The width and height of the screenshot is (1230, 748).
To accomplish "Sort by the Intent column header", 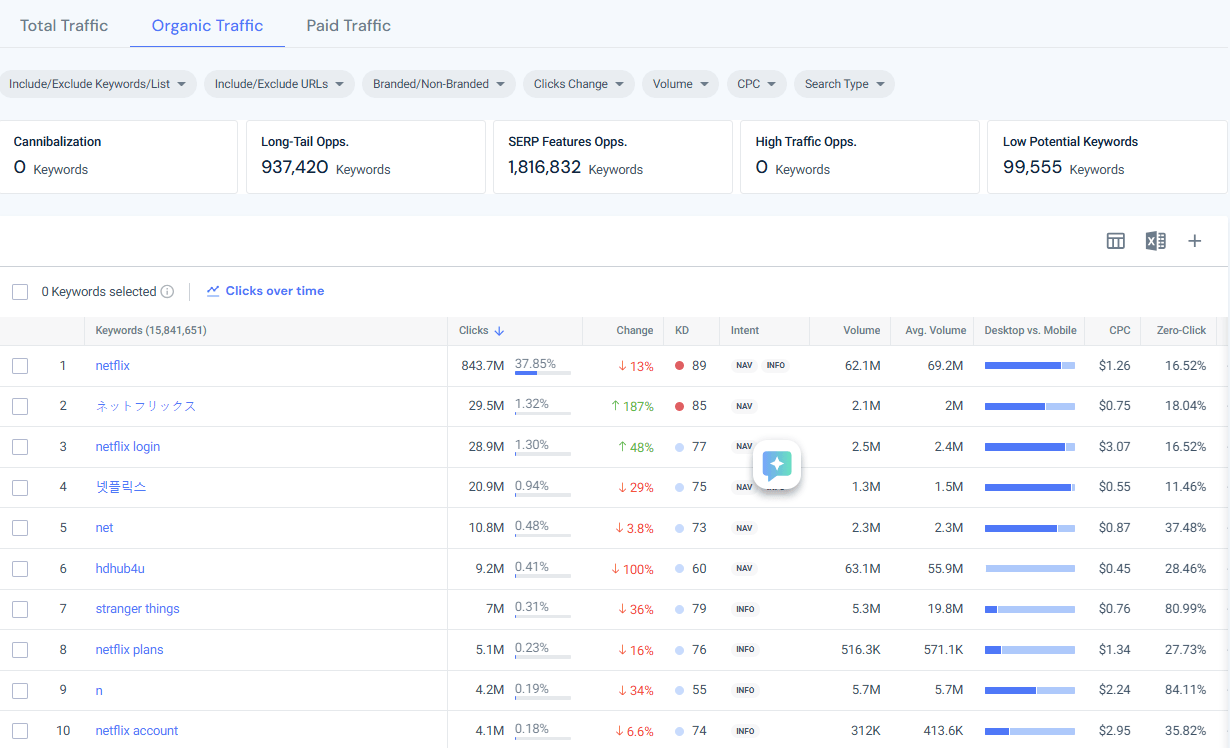I will 745,331.
